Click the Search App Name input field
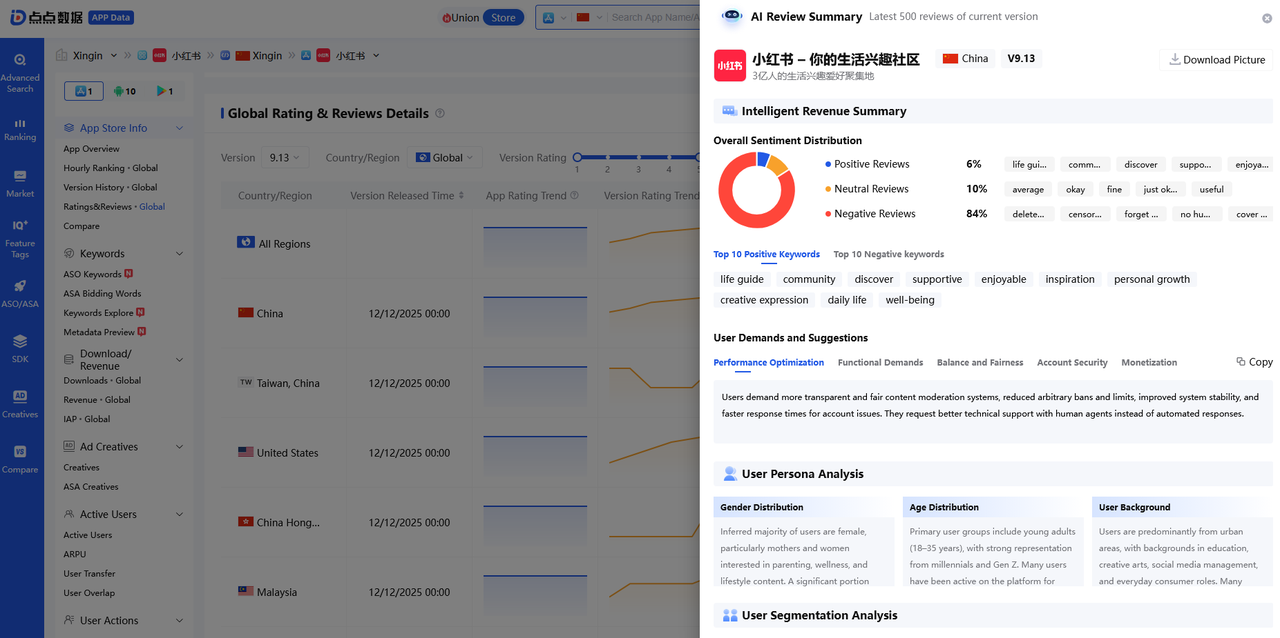 [655, 17]
